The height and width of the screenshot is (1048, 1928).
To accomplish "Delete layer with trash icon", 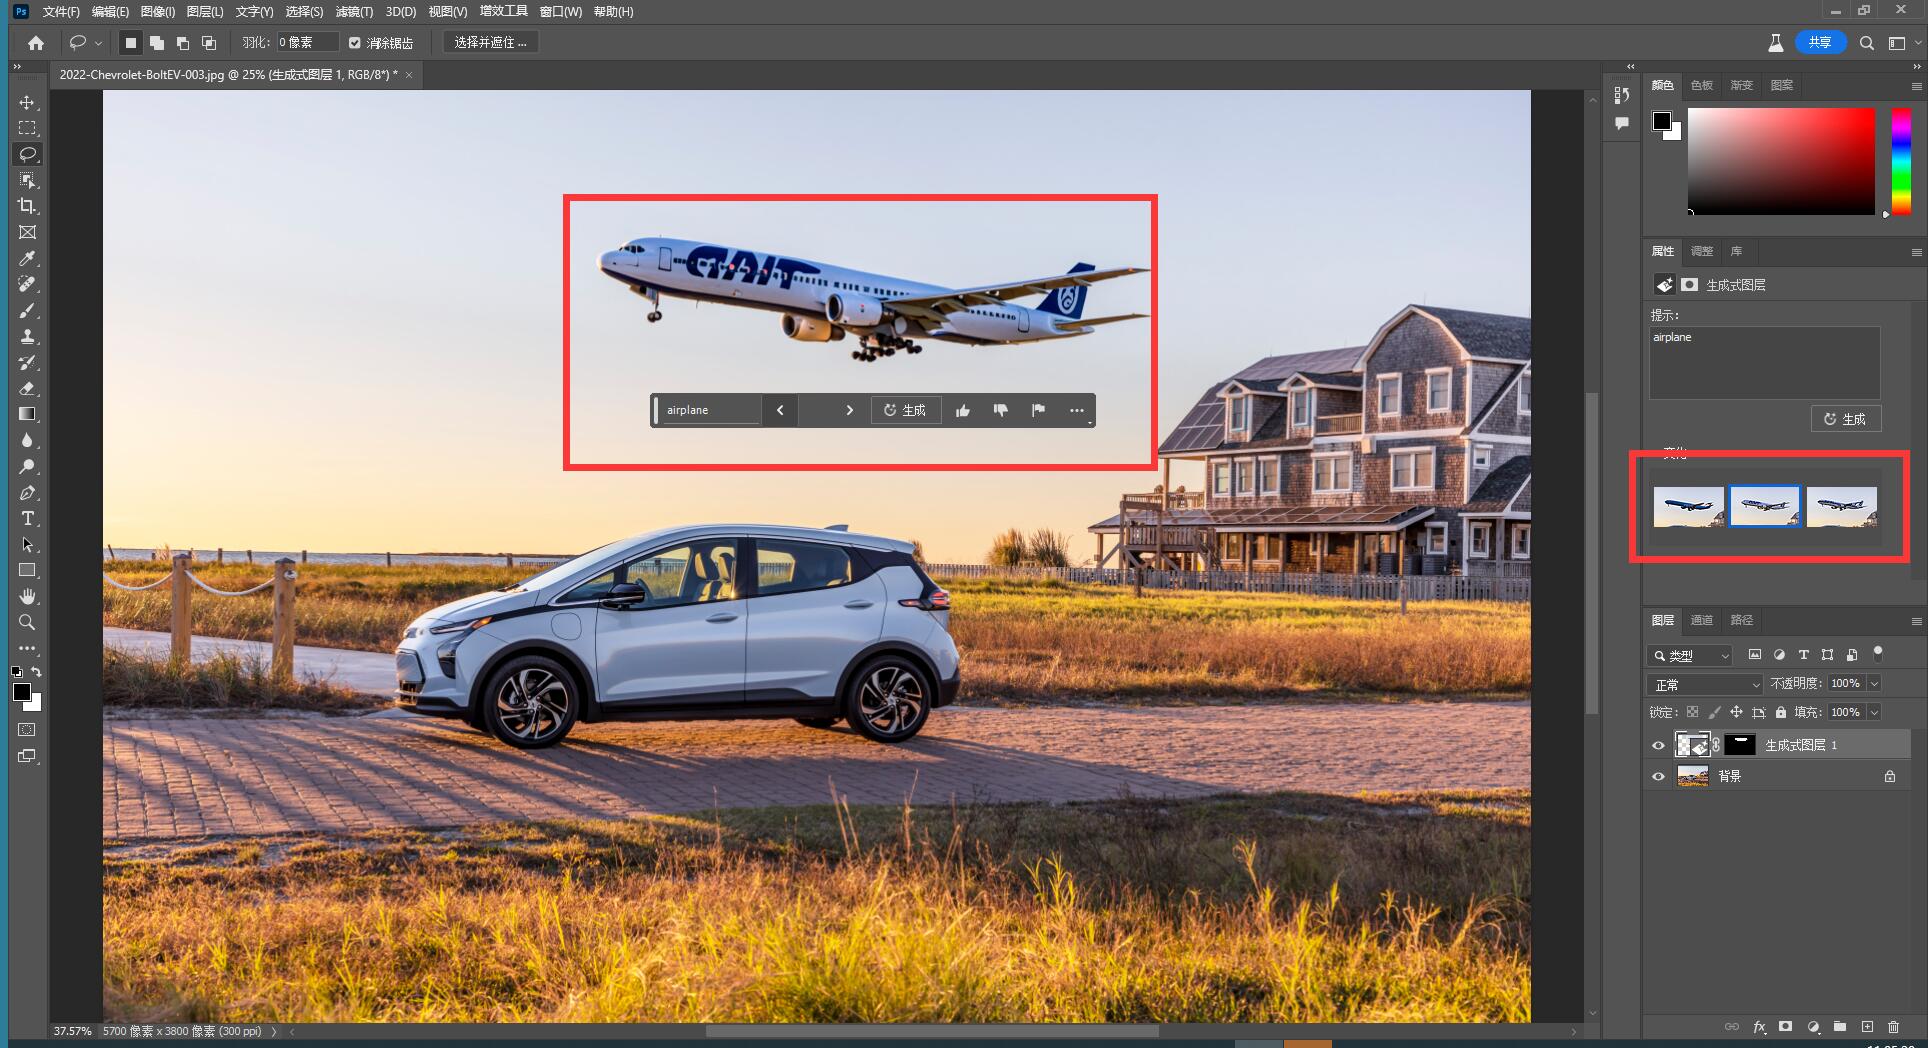I will (1893, 1027).
